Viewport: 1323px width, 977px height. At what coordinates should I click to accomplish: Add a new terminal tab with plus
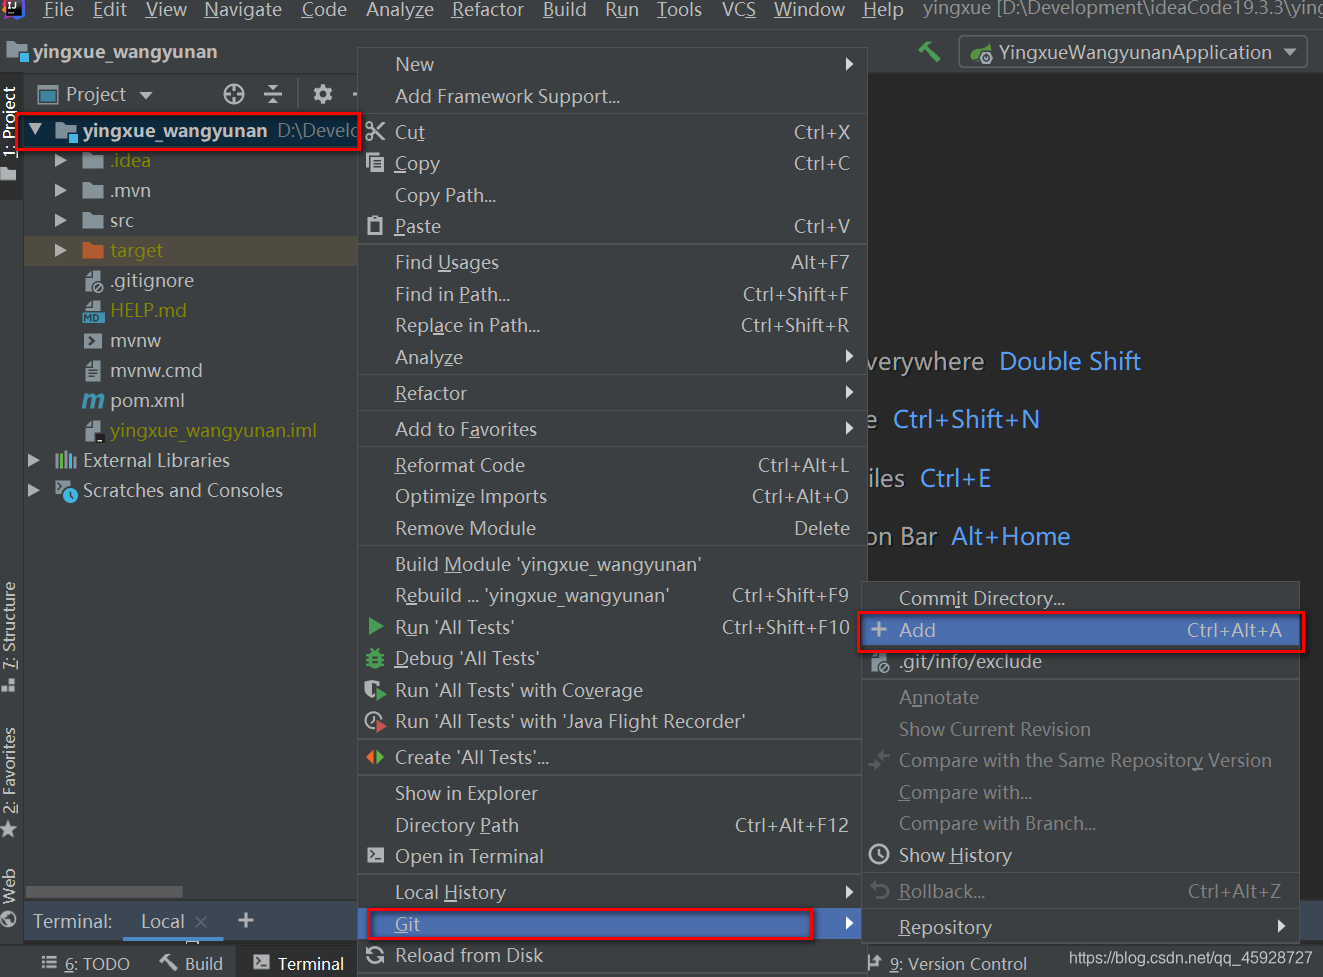point(246,920)
